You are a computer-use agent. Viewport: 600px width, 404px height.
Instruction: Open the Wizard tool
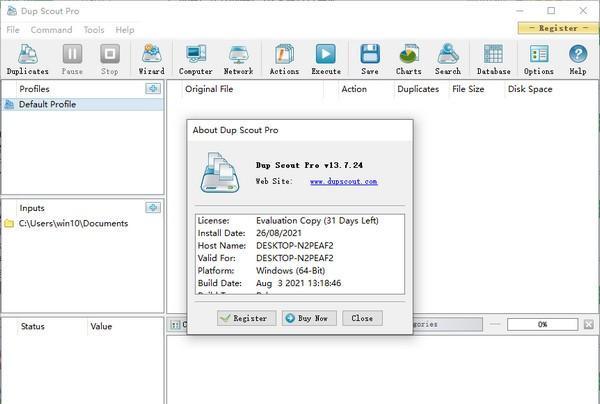click(152, 59)
